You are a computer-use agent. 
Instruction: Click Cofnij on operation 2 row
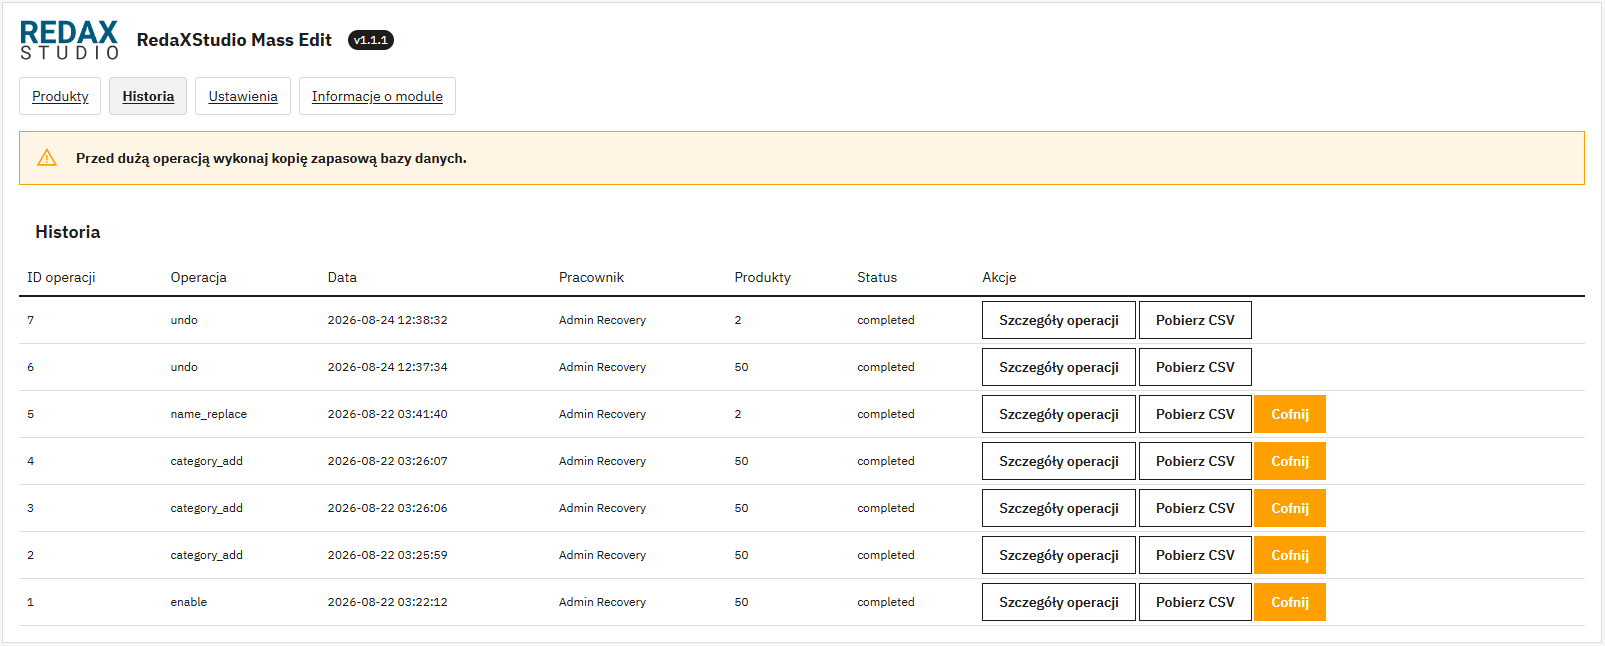click(1290, 555)
